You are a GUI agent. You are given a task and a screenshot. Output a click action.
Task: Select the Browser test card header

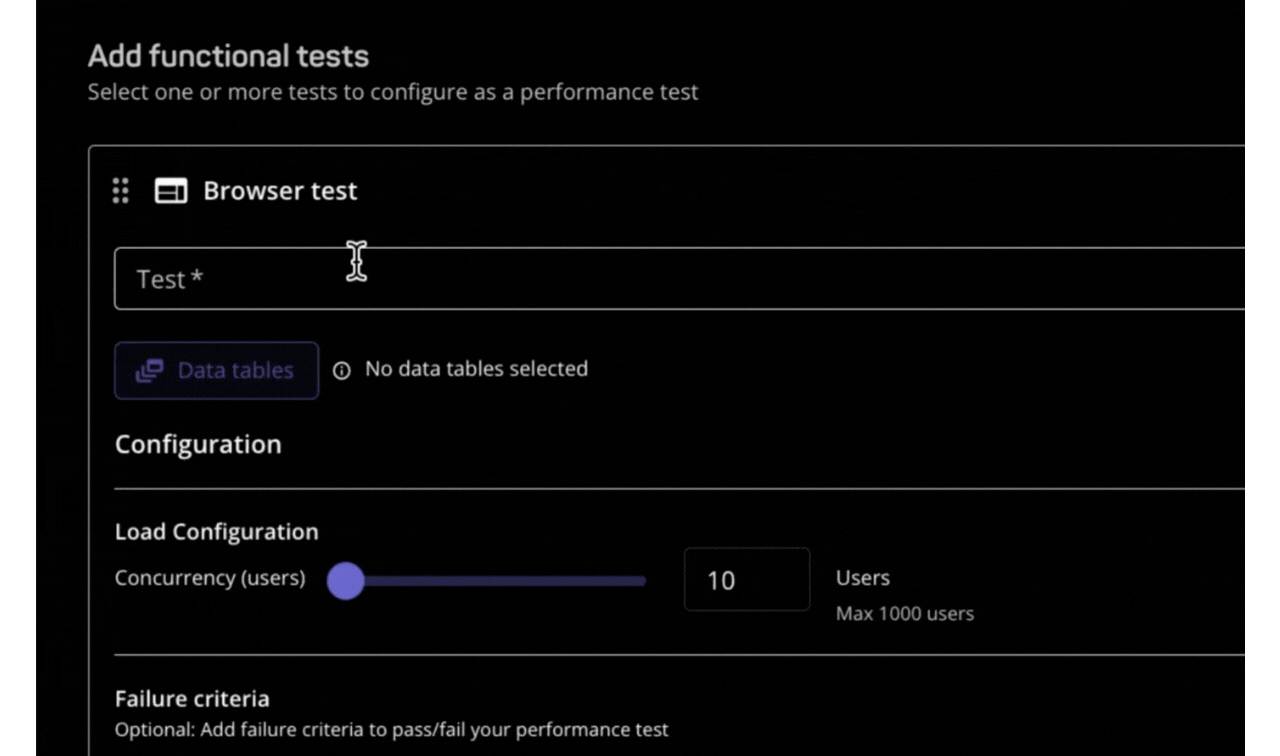tap(280, 190)
